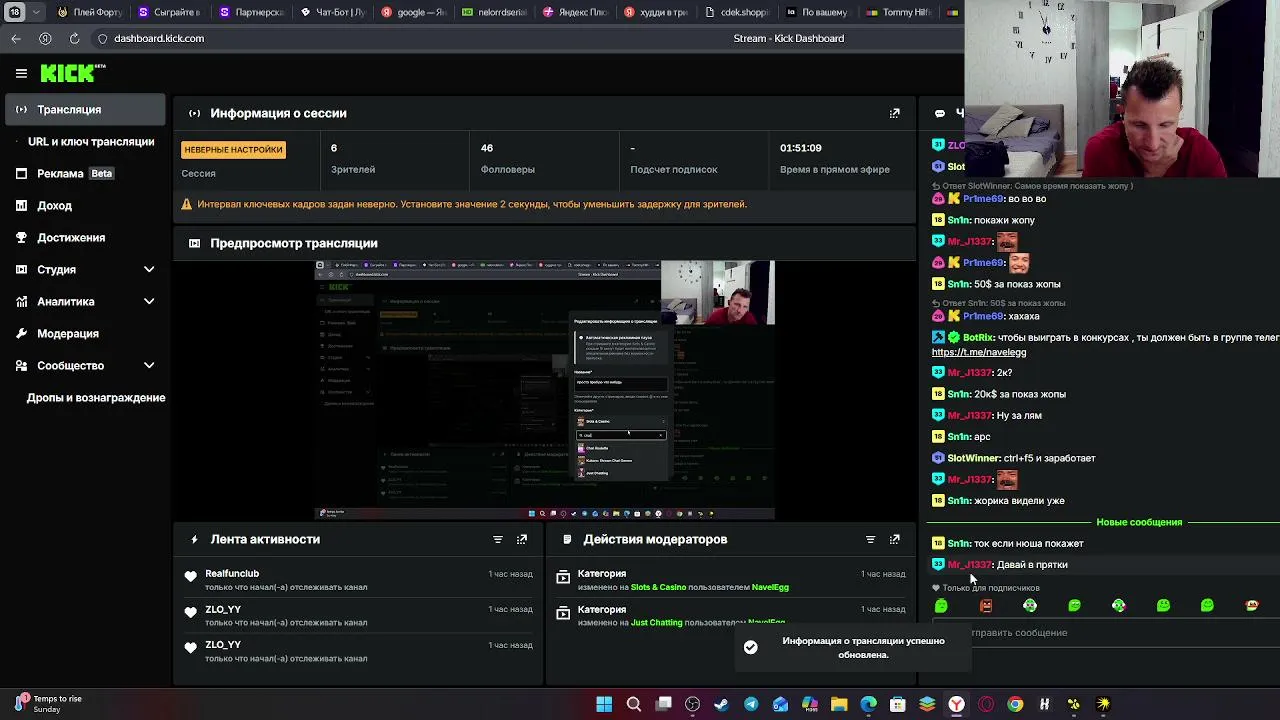1280x720 pixels.
Task: Open the t.me/navelegg link in chat
Action: (x=979, y=352)
